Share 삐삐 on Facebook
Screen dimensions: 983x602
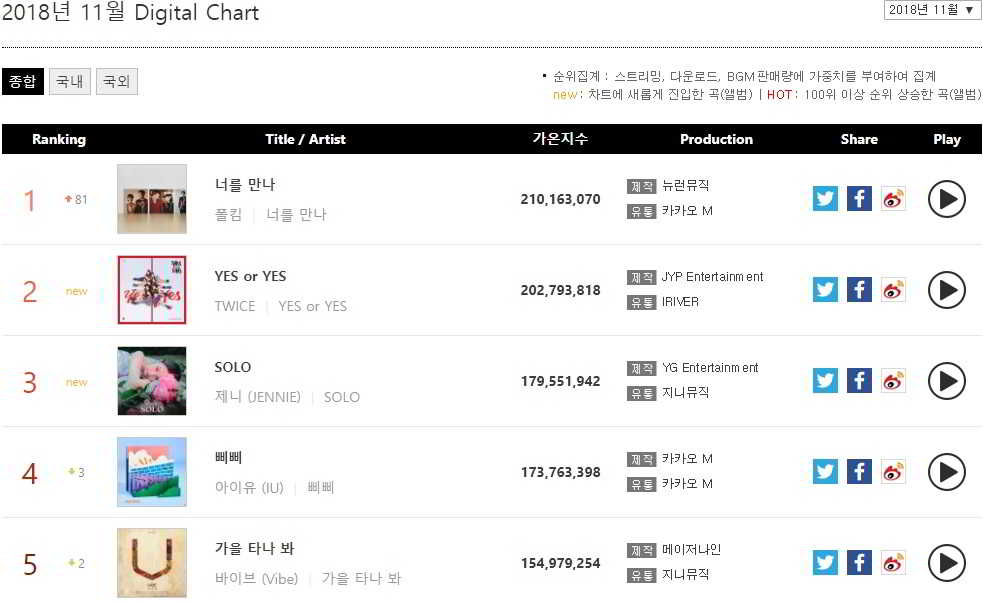point(859,471)
